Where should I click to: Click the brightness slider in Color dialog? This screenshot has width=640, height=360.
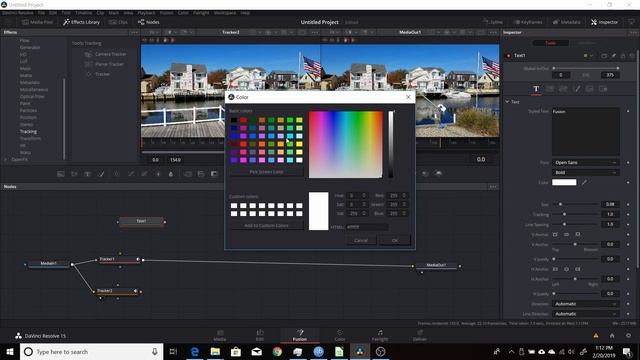click(x=391, y=144)
